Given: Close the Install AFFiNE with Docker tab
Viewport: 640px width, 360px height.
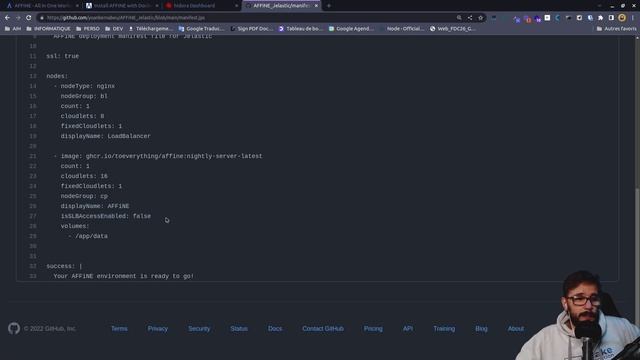Looking at the screenshot, I should point(157,6).
